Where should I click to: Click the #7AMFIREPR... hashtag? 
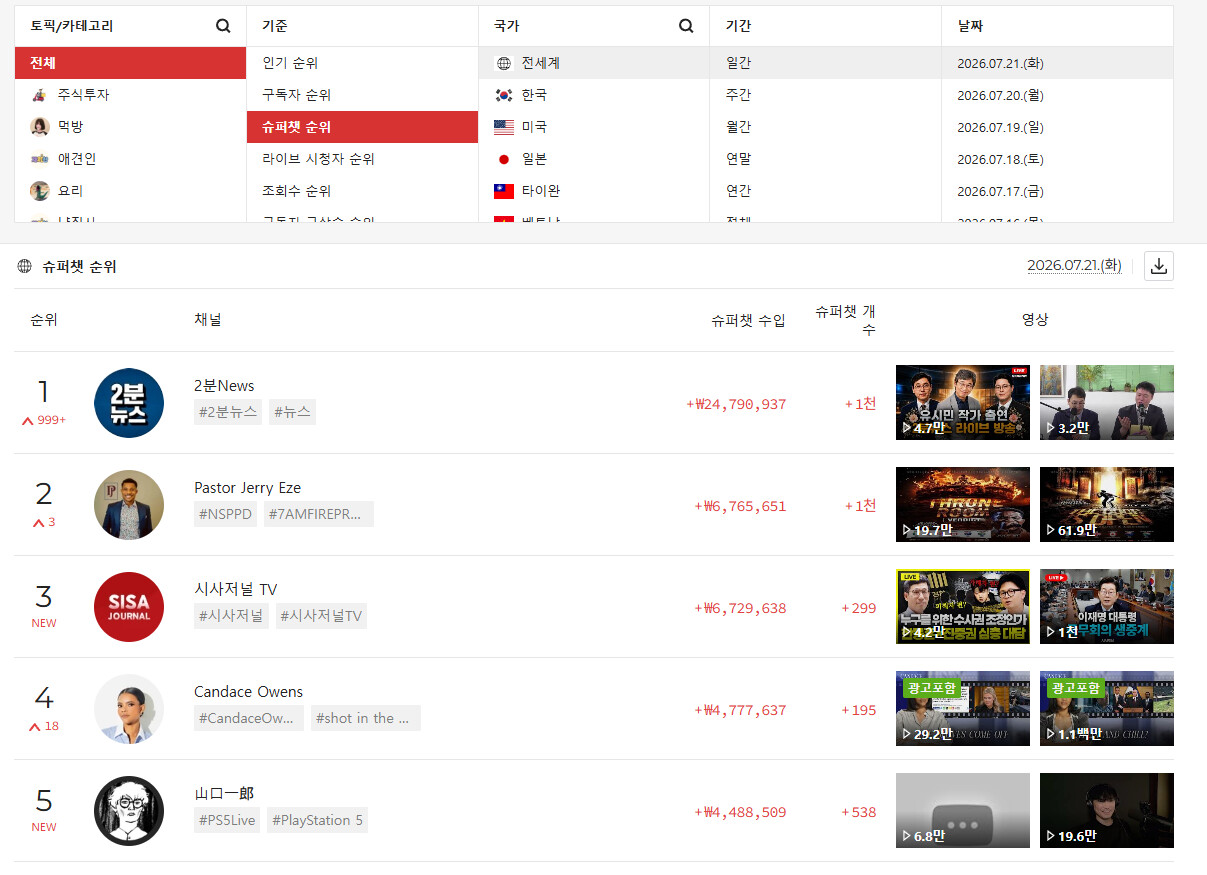point(319,514)
